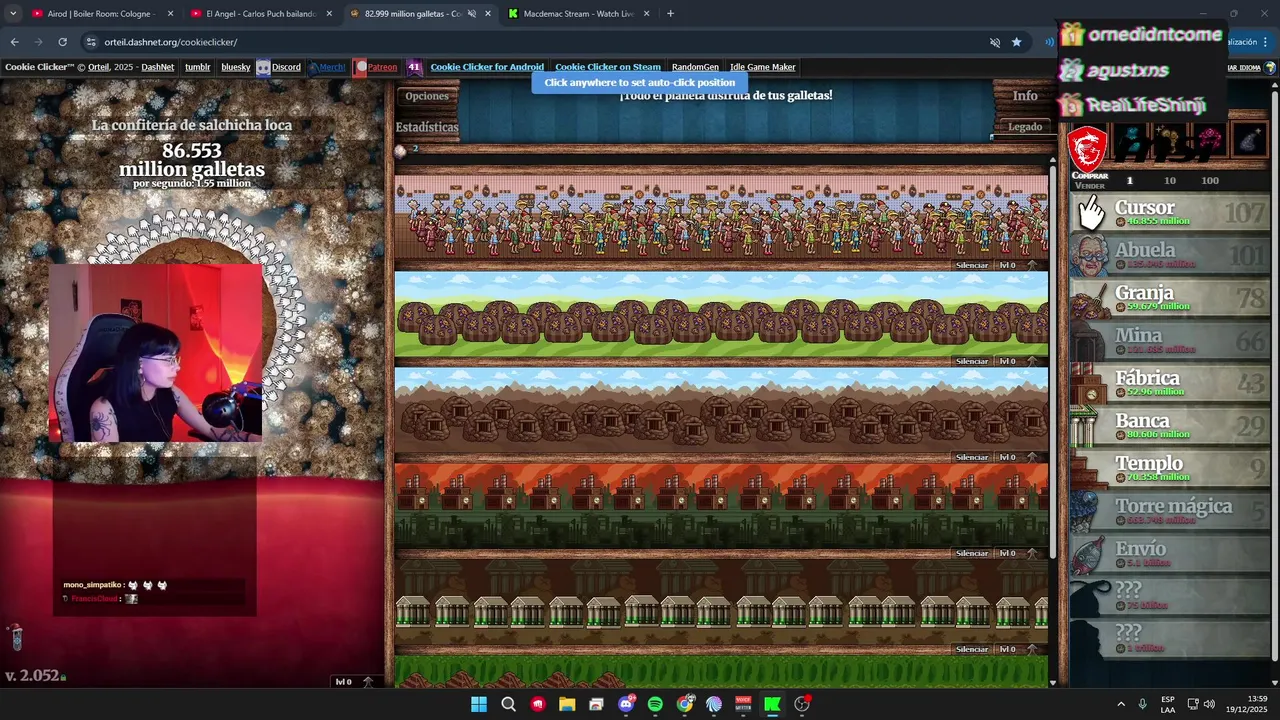1280x720 pixels.
Task: Buy a Banca building
Action: [1170, 427]
